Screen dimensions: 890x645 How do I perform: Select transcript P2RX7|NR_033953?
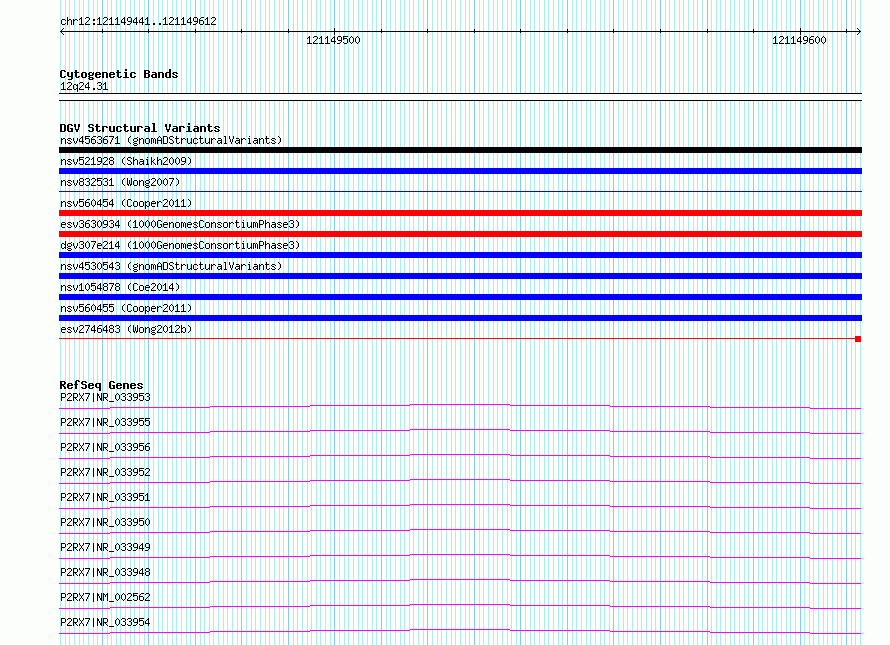coord(105,397)
